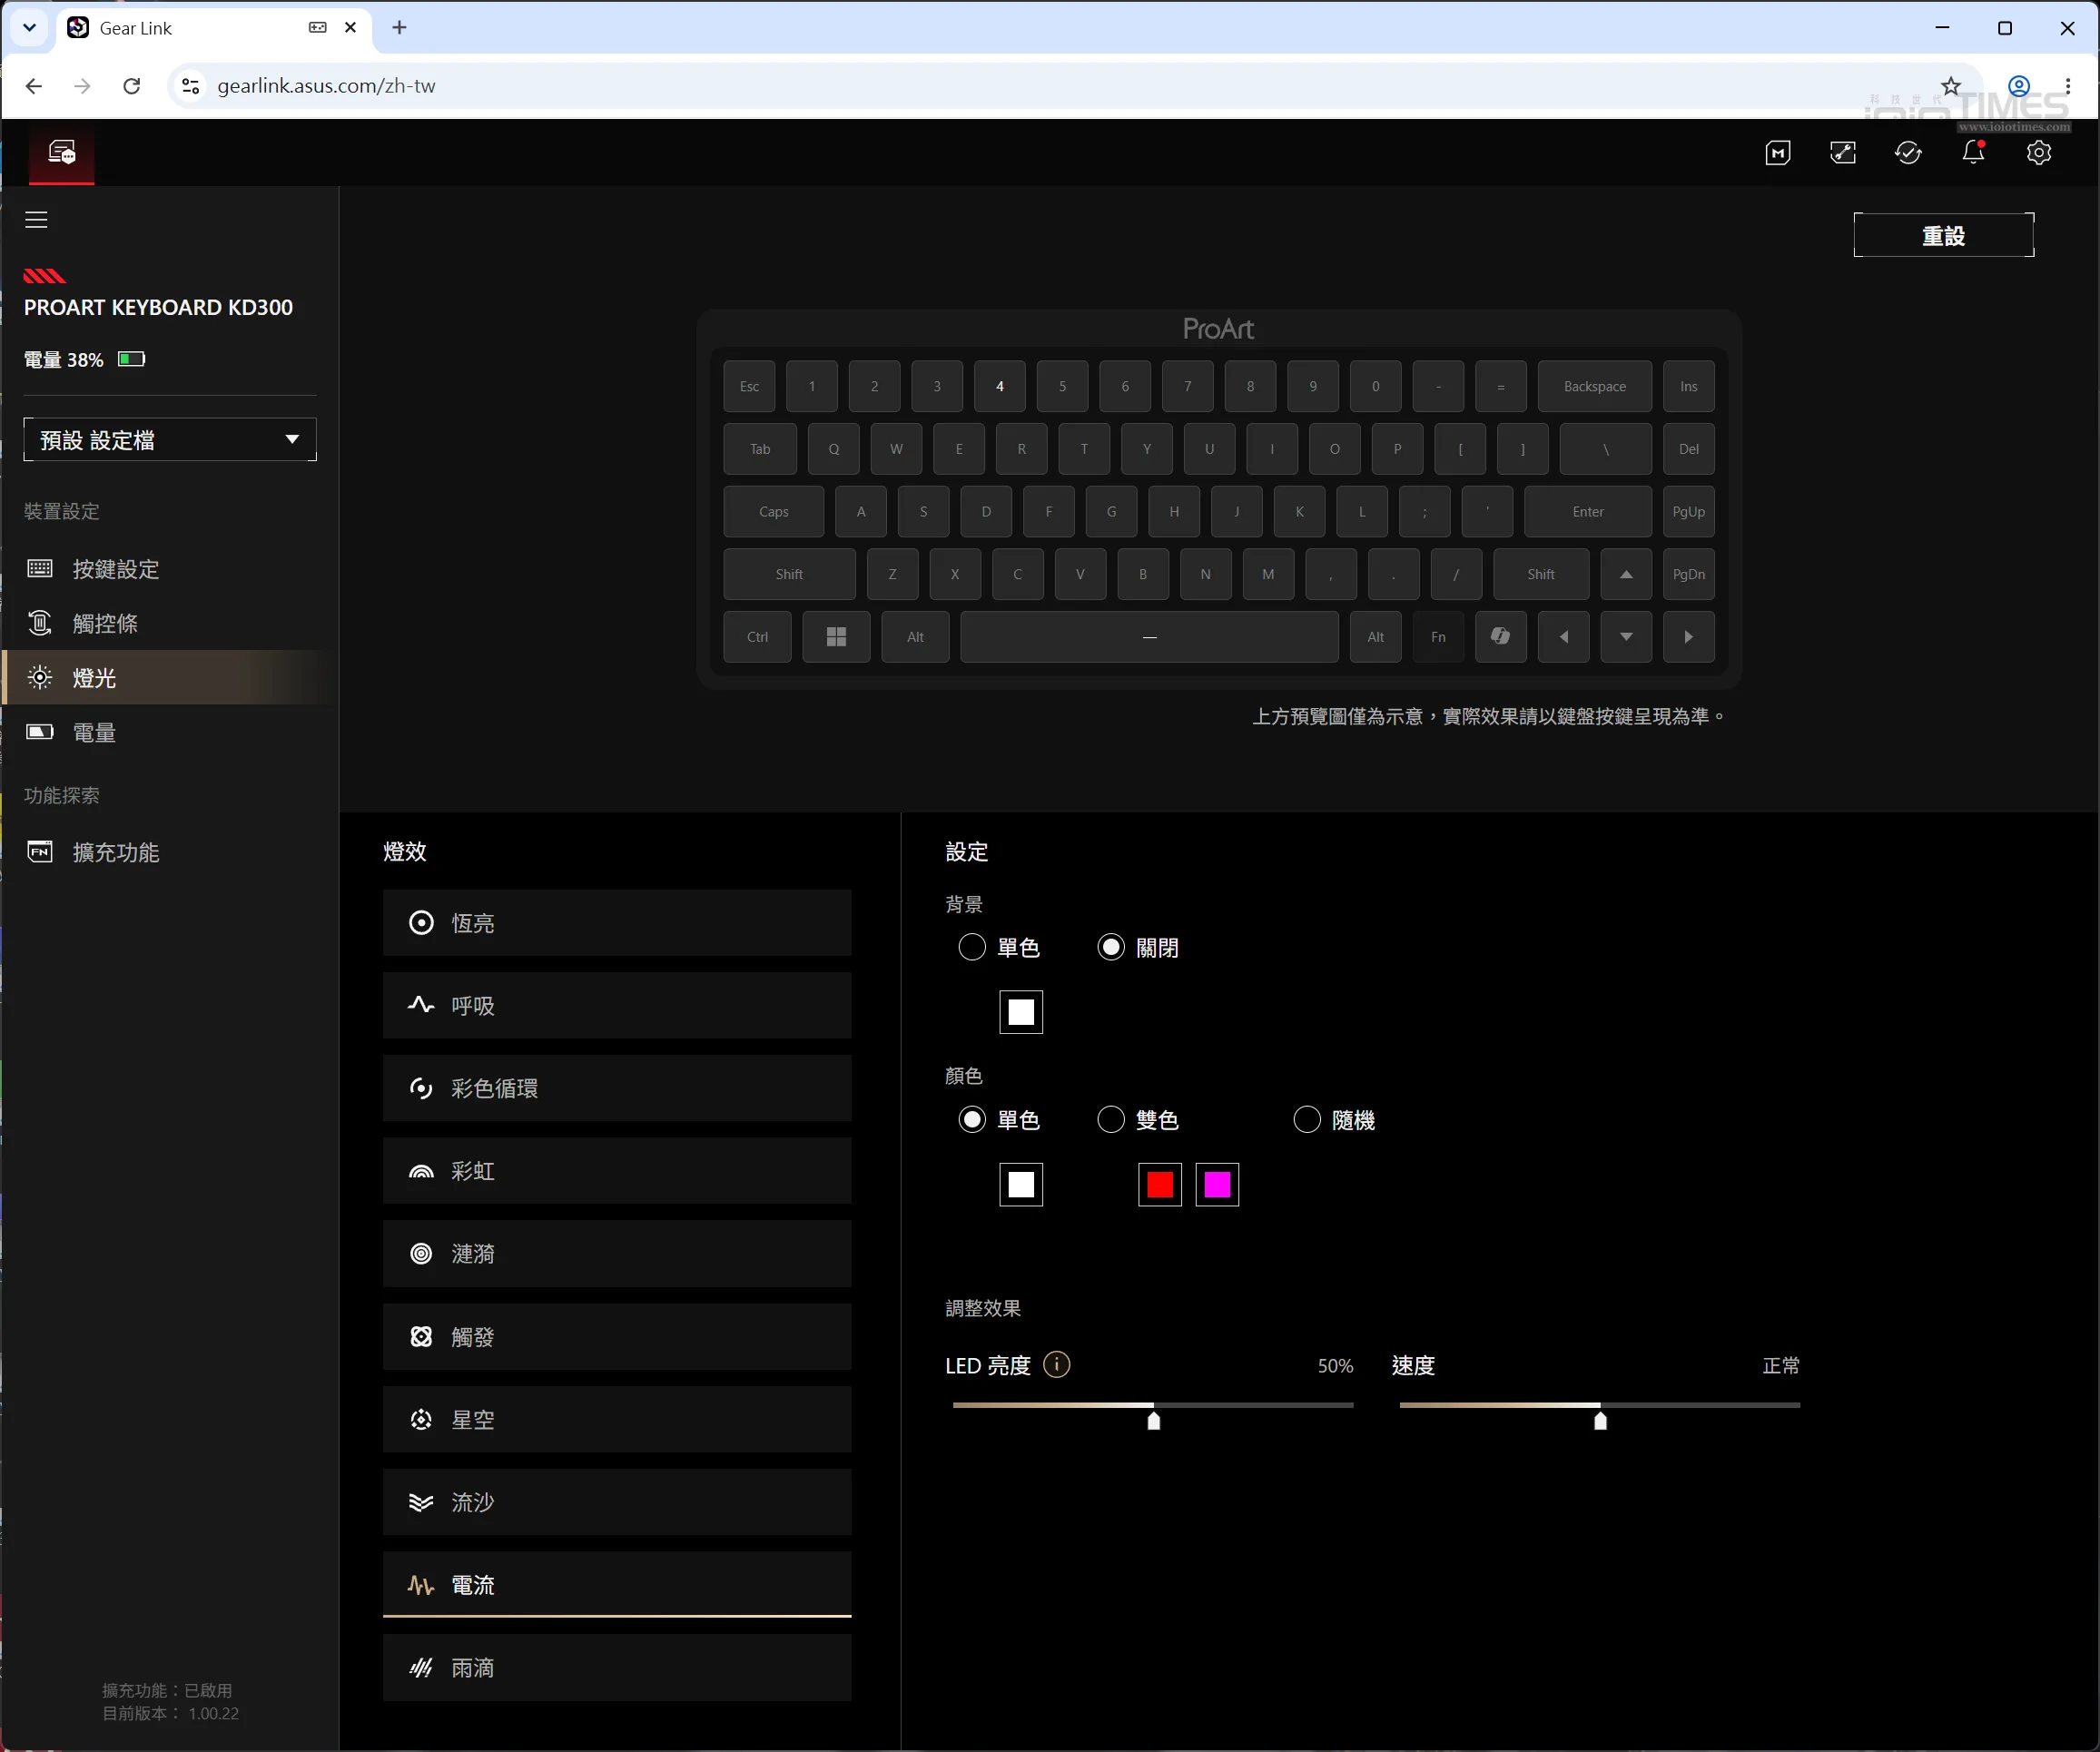Select 顏色 隨機 radio button
The height and width of the screenshot is (1752, 2100).
[1307, 1120]
